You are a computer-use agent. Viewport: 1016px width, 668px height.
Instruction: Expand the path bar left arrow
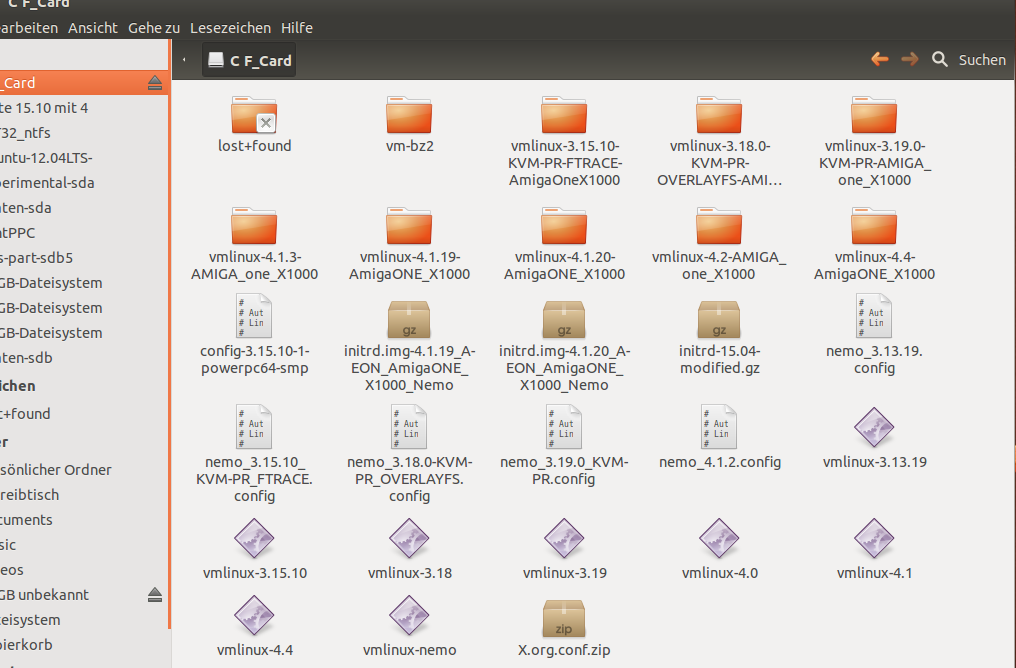pos(185,60)
